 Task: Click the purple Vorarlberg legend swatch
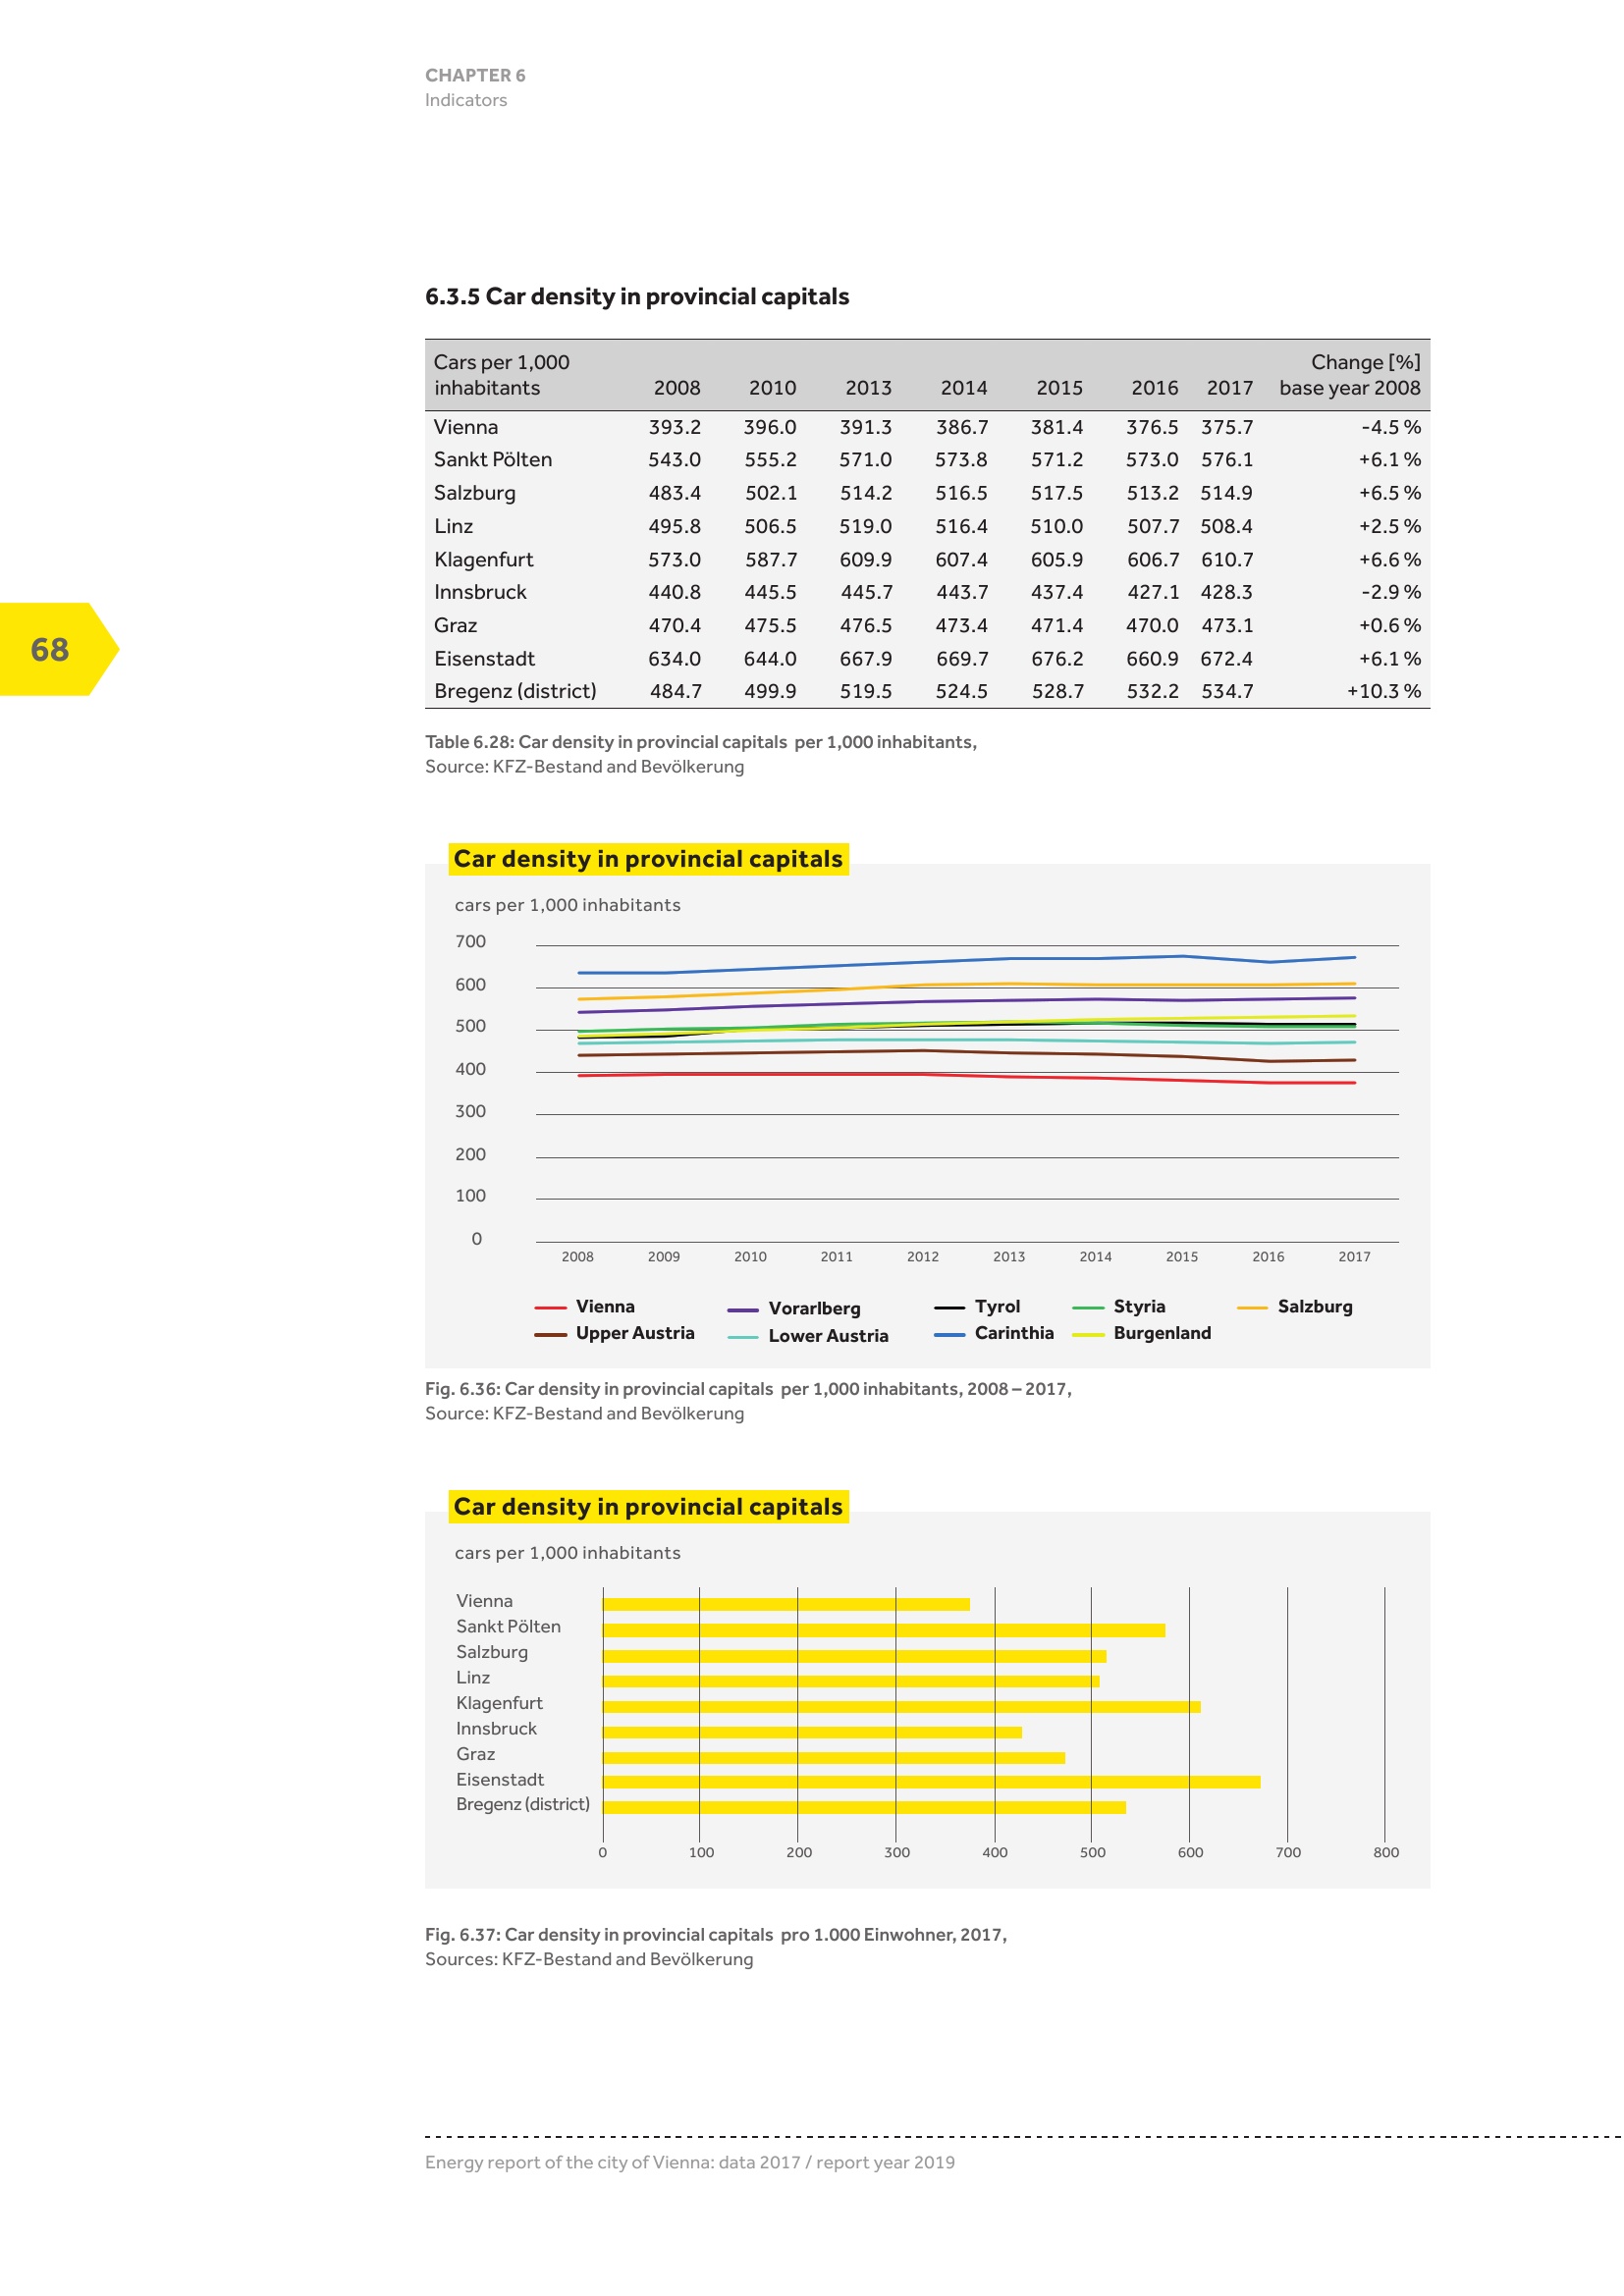tap(742, 1309)
